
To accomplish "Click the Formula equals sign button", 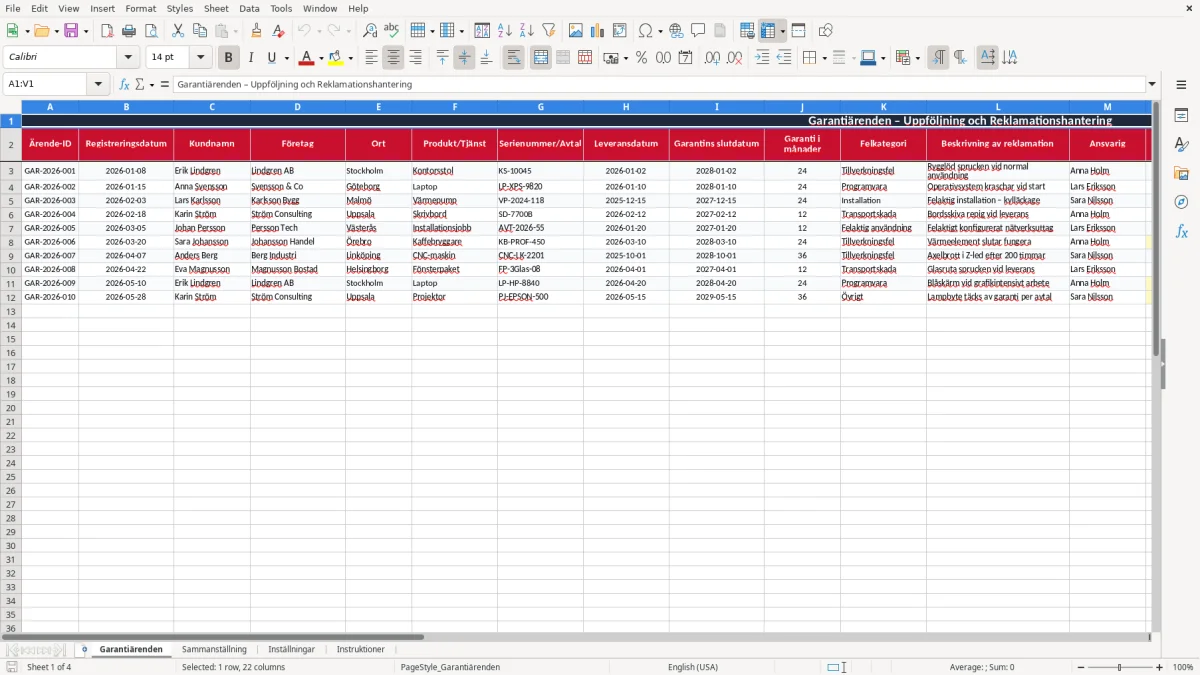I will (165, 84).
